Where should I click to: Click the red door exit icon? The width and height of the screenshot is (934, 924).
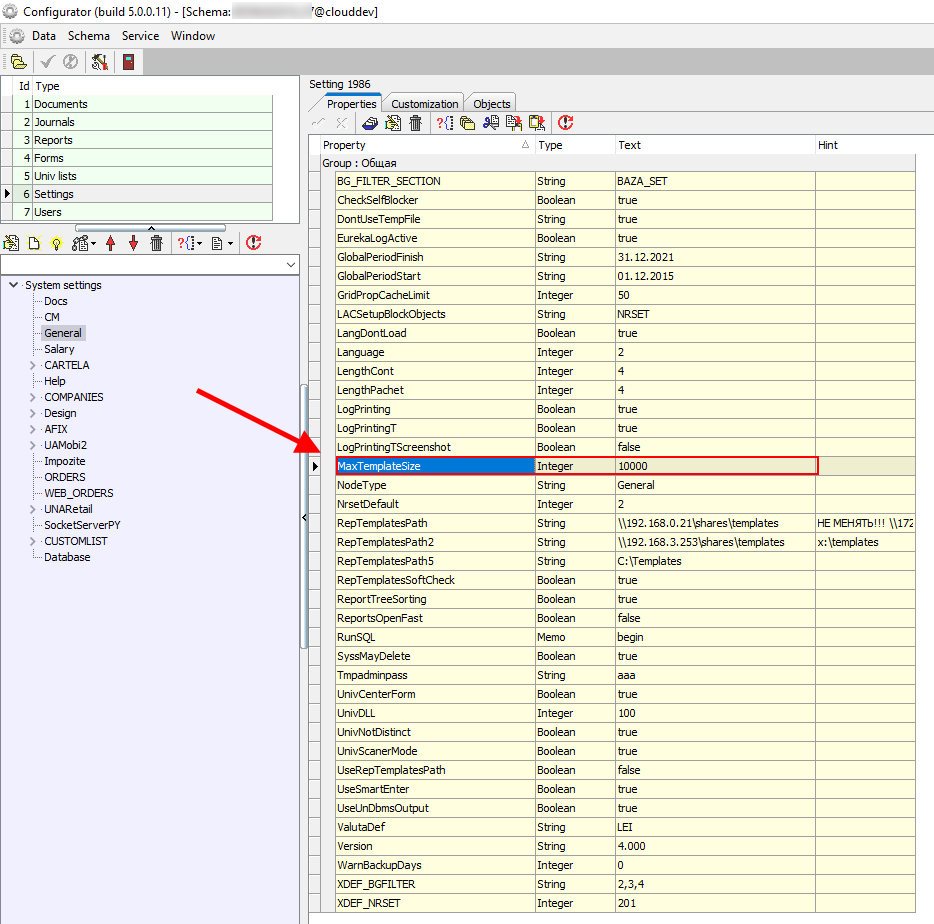click(x=128, y=61)
